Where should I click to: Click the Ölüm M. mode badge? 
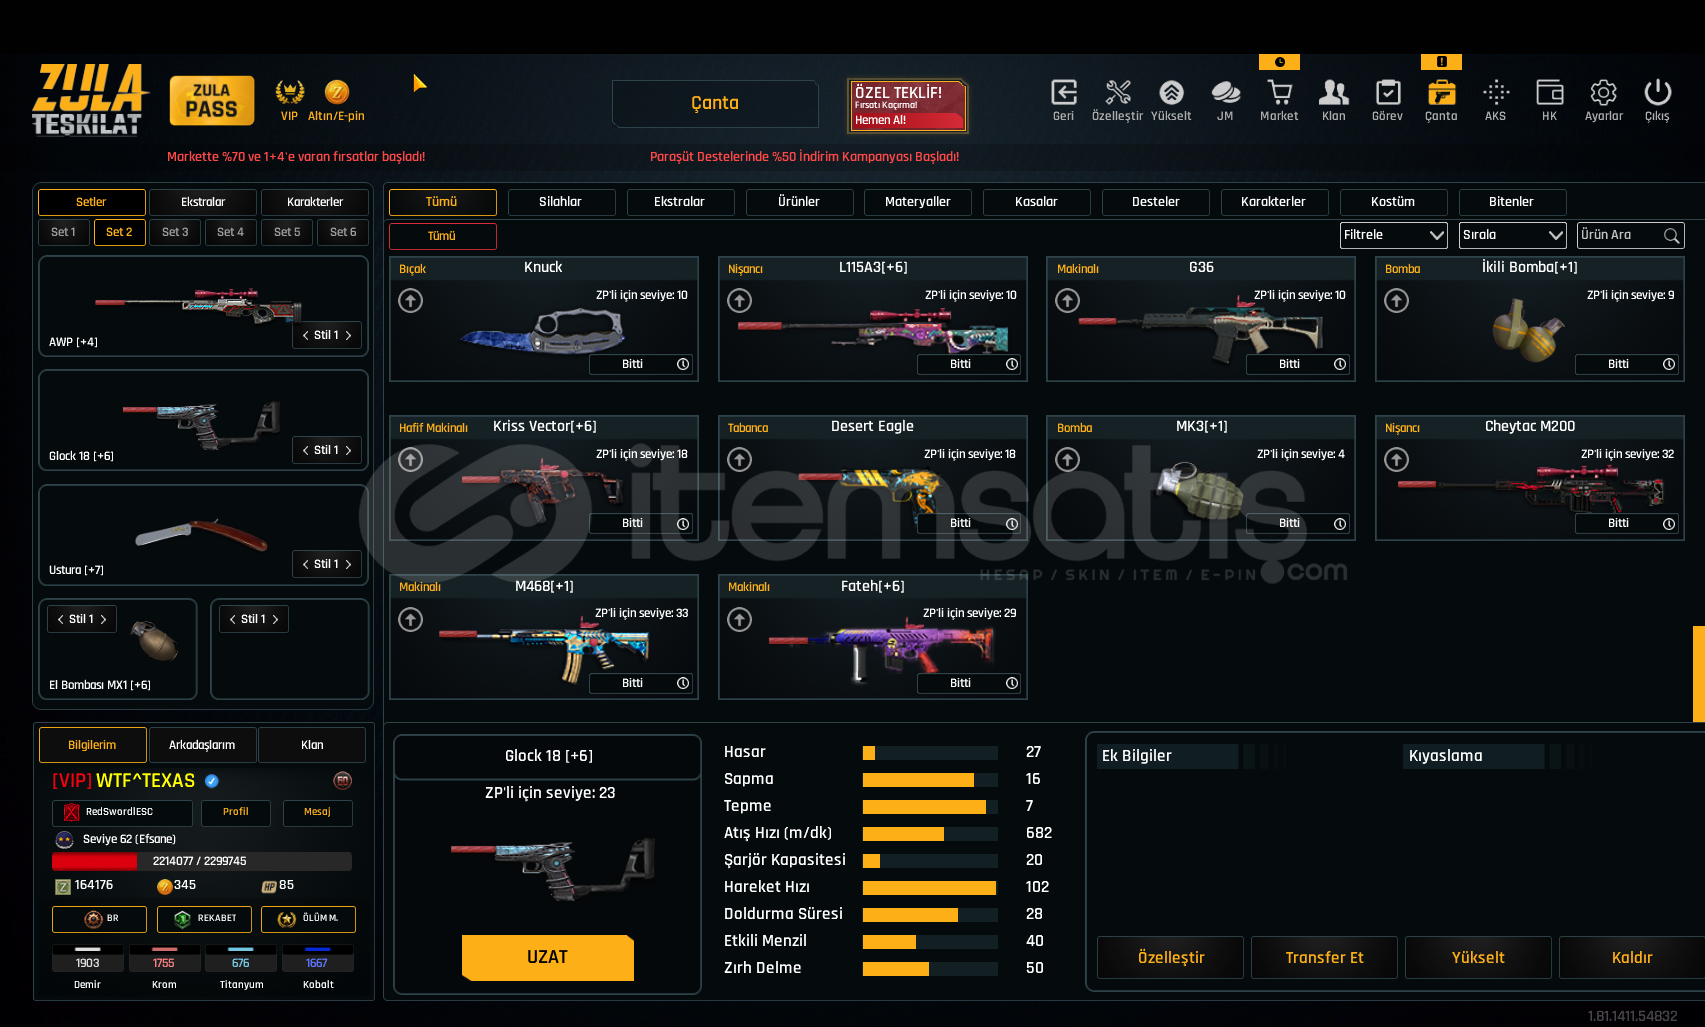pyautogui.click(x=308, y=919)
